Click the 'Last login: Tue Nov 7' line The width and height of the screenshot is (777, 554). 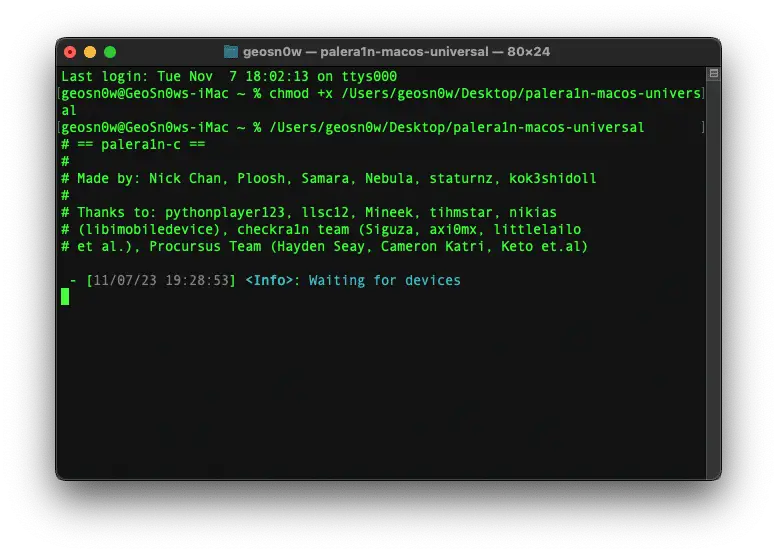[x=229, y=76]
